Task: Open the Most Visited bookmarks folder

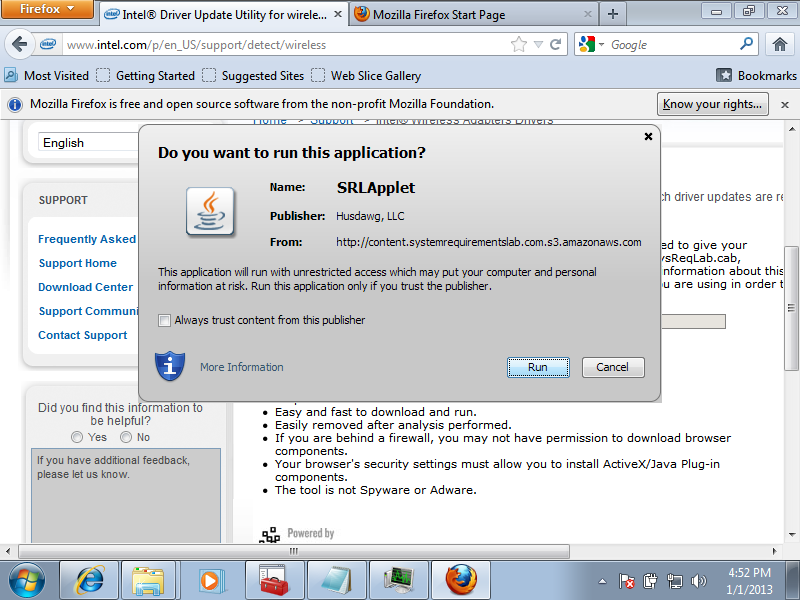Action: pos(46,76)
